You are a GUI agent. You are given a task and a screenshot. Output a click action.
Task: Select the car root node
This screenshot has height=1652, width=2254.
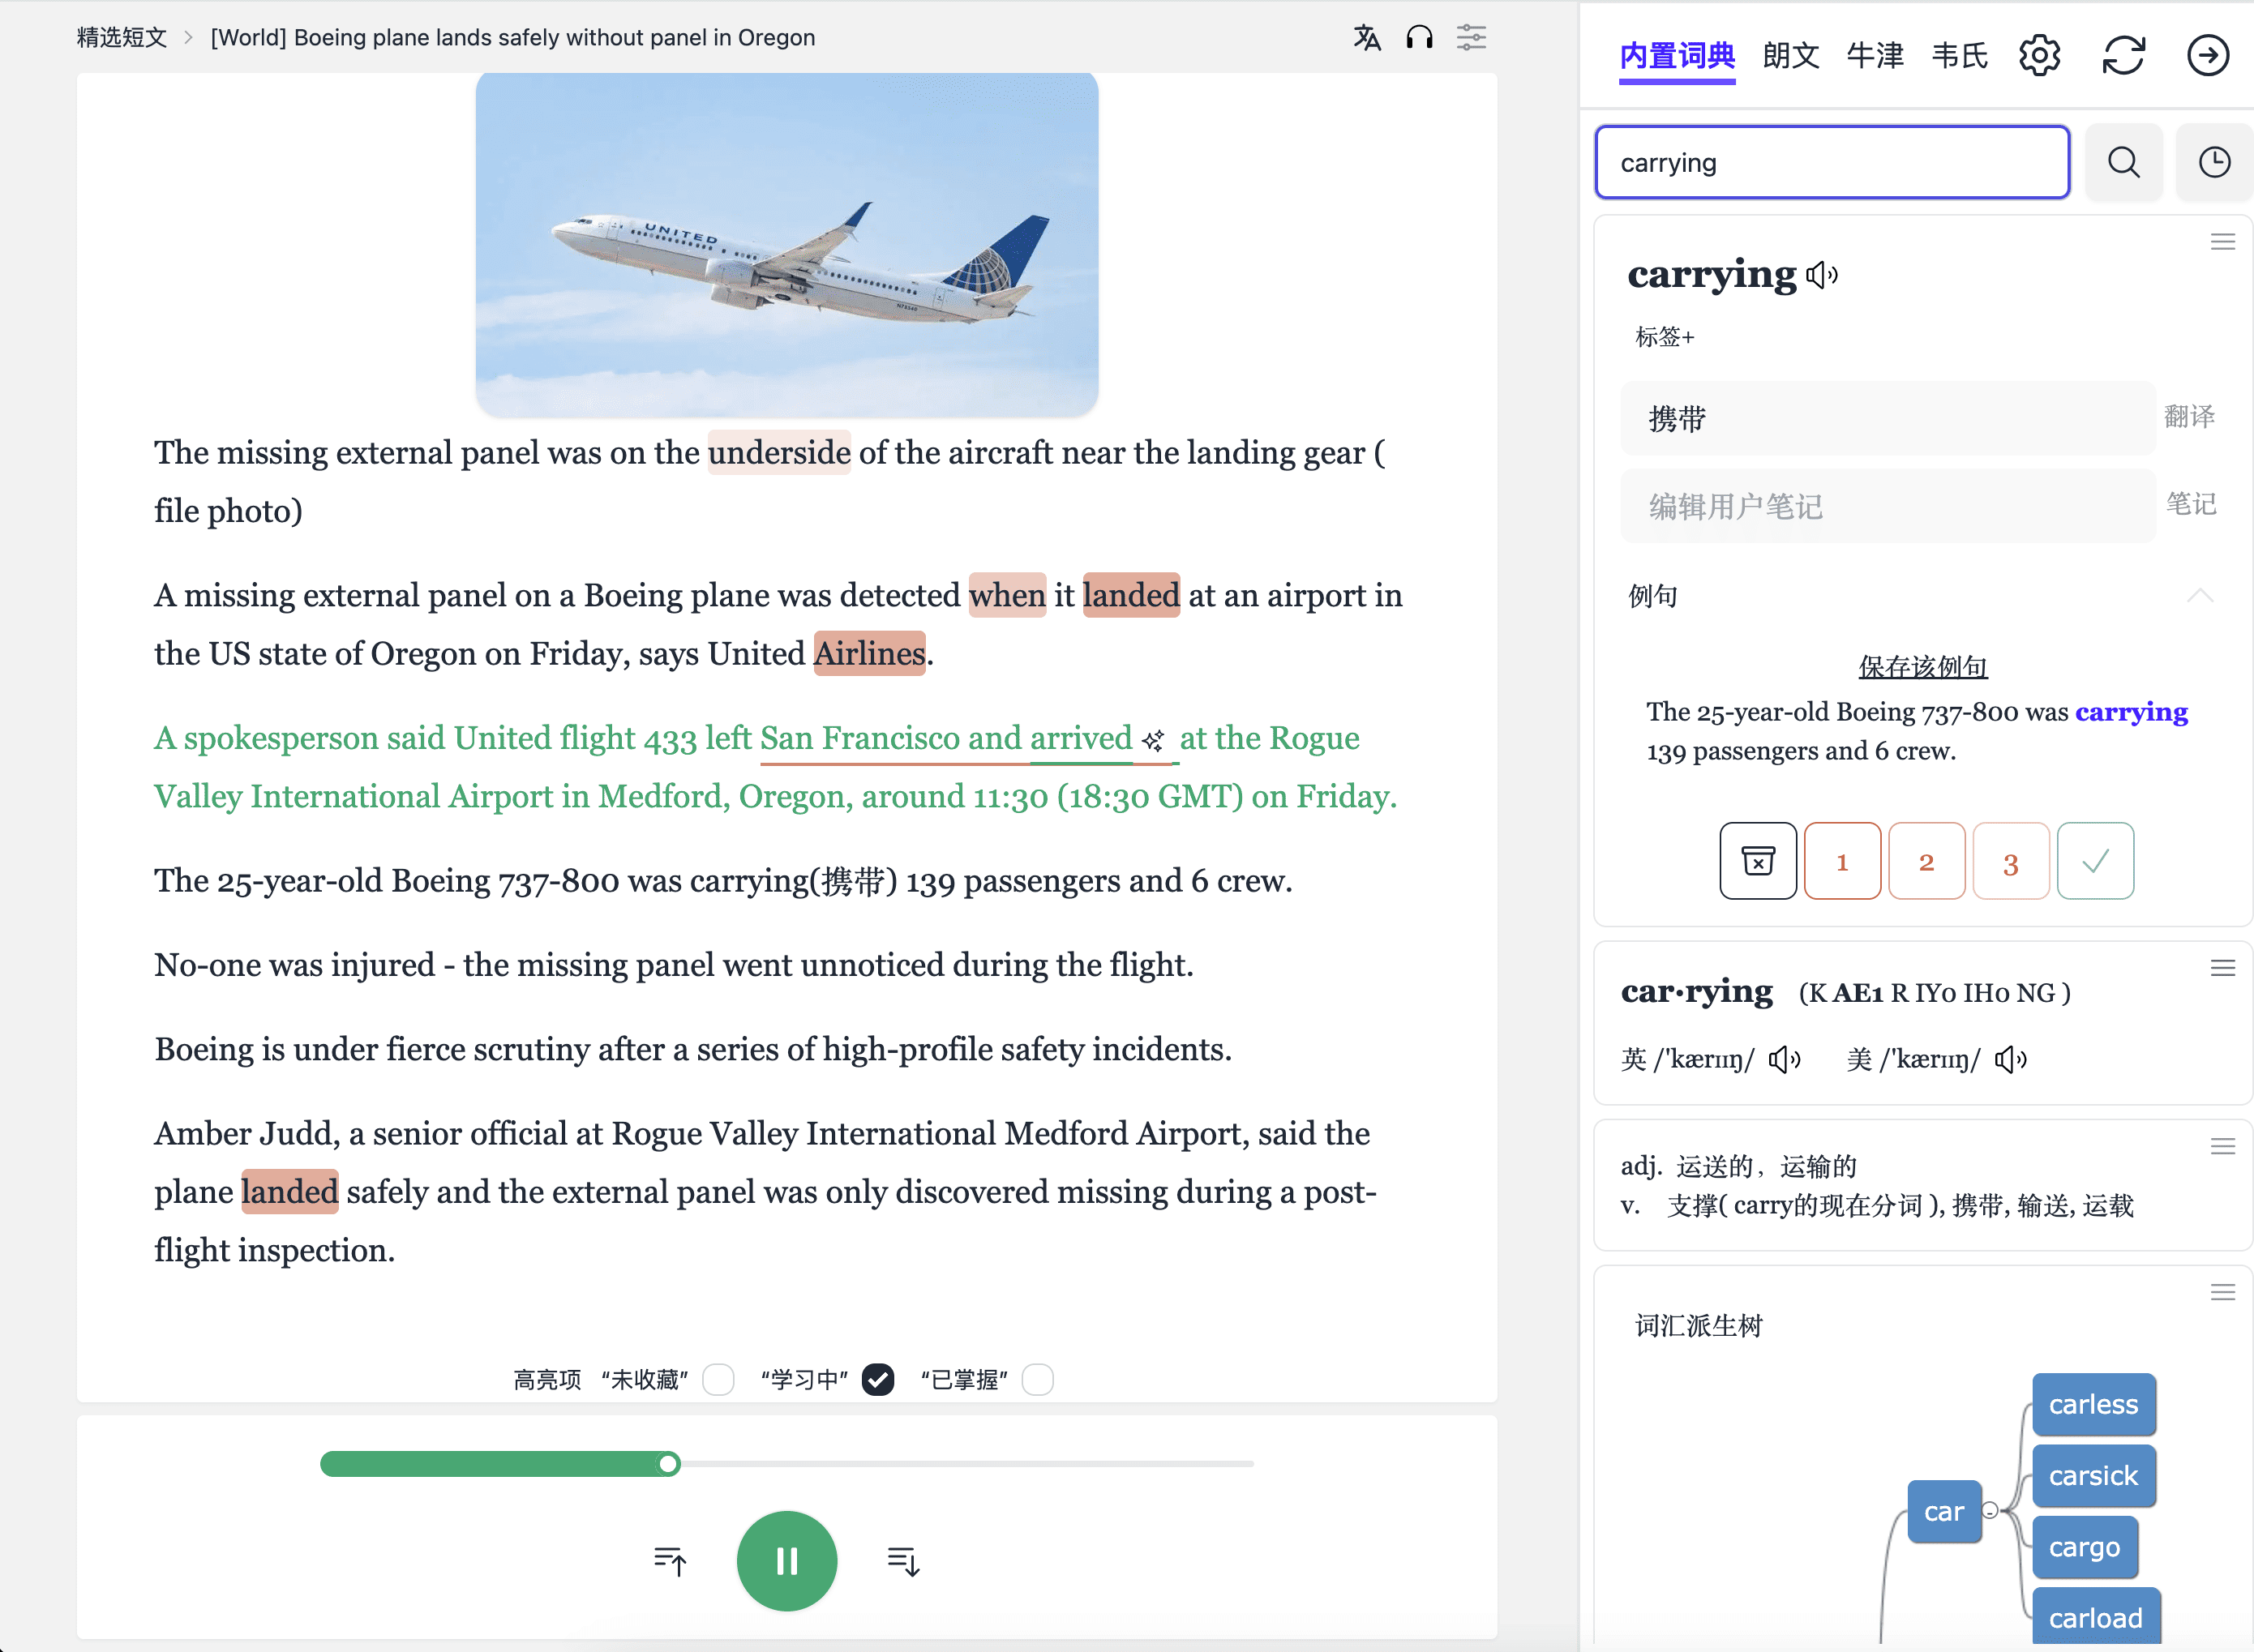click(1944, 1511)
